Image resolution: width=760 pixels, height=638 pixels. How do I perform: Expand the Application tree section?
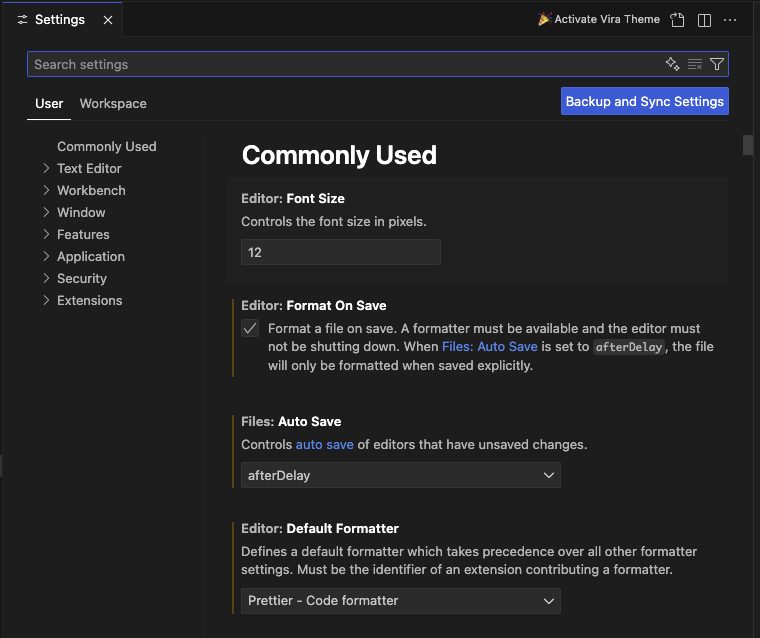pos(46,256)
